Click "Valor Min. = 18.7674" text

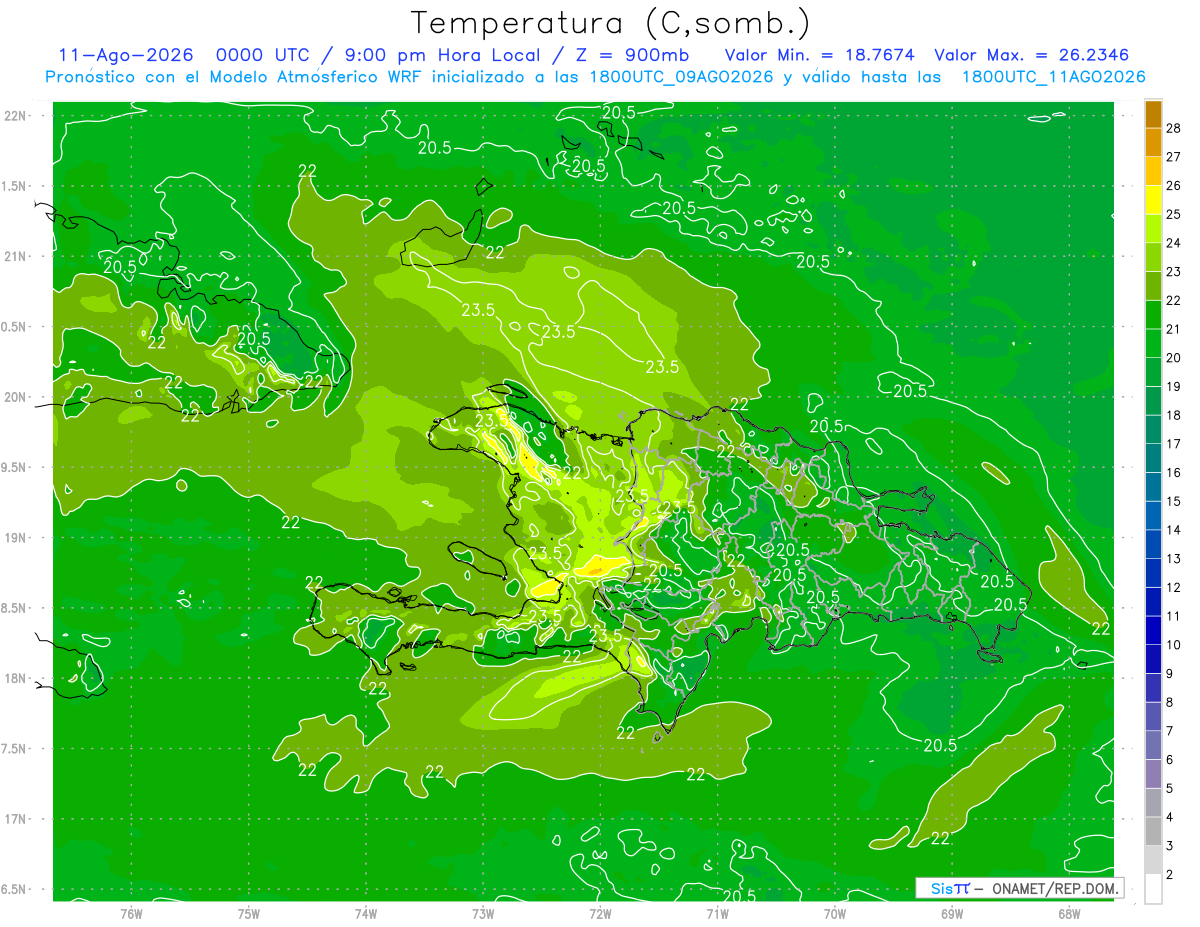[x=819, y=55]
